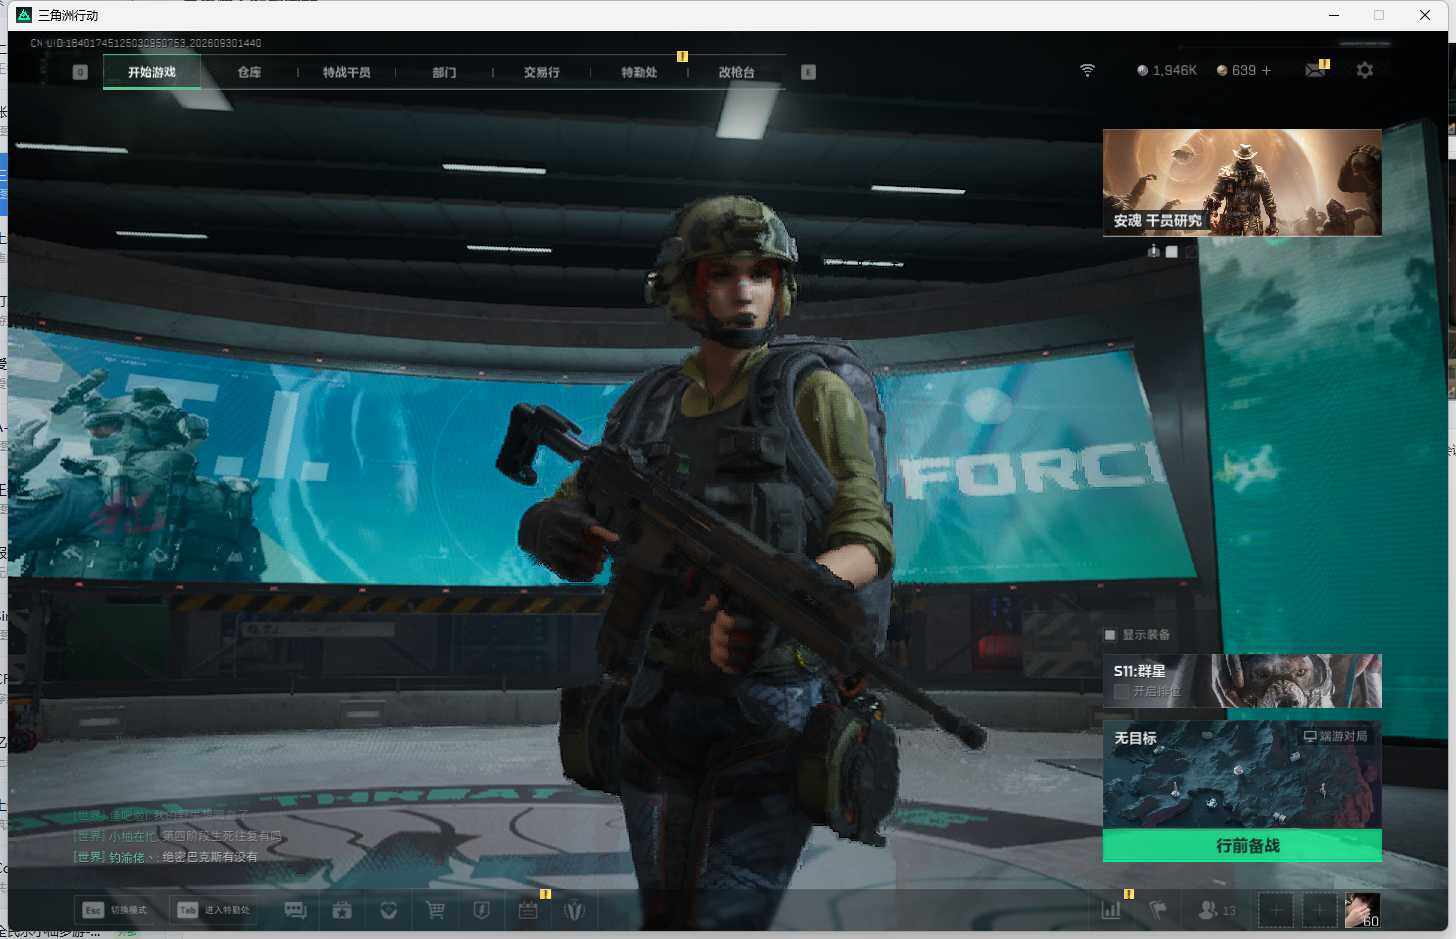Open the shopping cart store icon
1456x939 pixels.
tap(435, 910)
